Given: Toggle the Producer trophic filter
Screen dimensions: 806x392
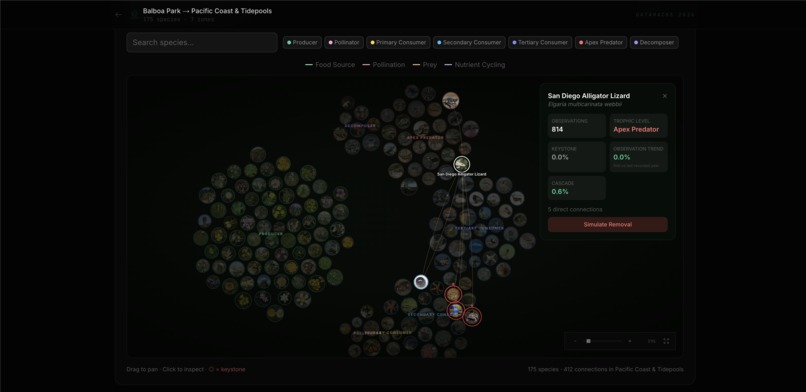Looking at the screenshot, I should tap(302, 43).
